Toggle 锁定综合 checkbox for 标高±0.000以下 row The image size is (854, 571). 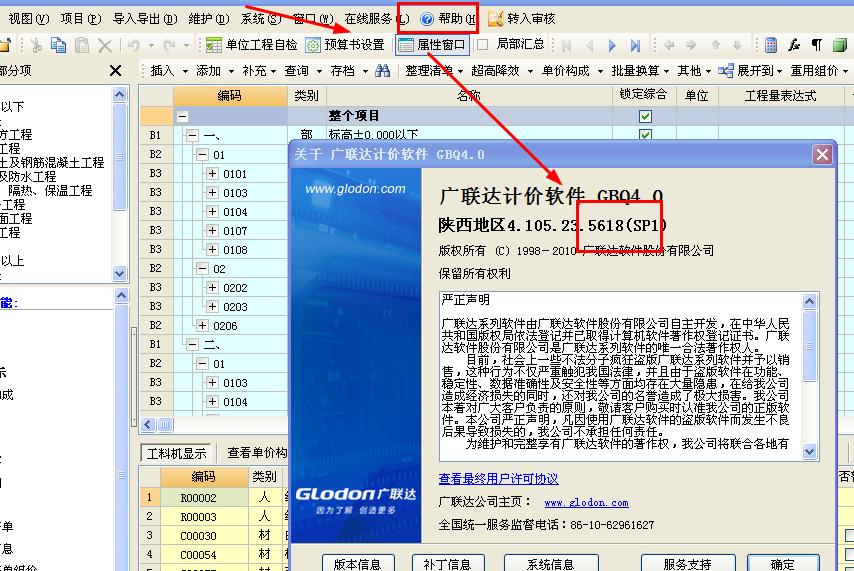click(x=645, y=134)
